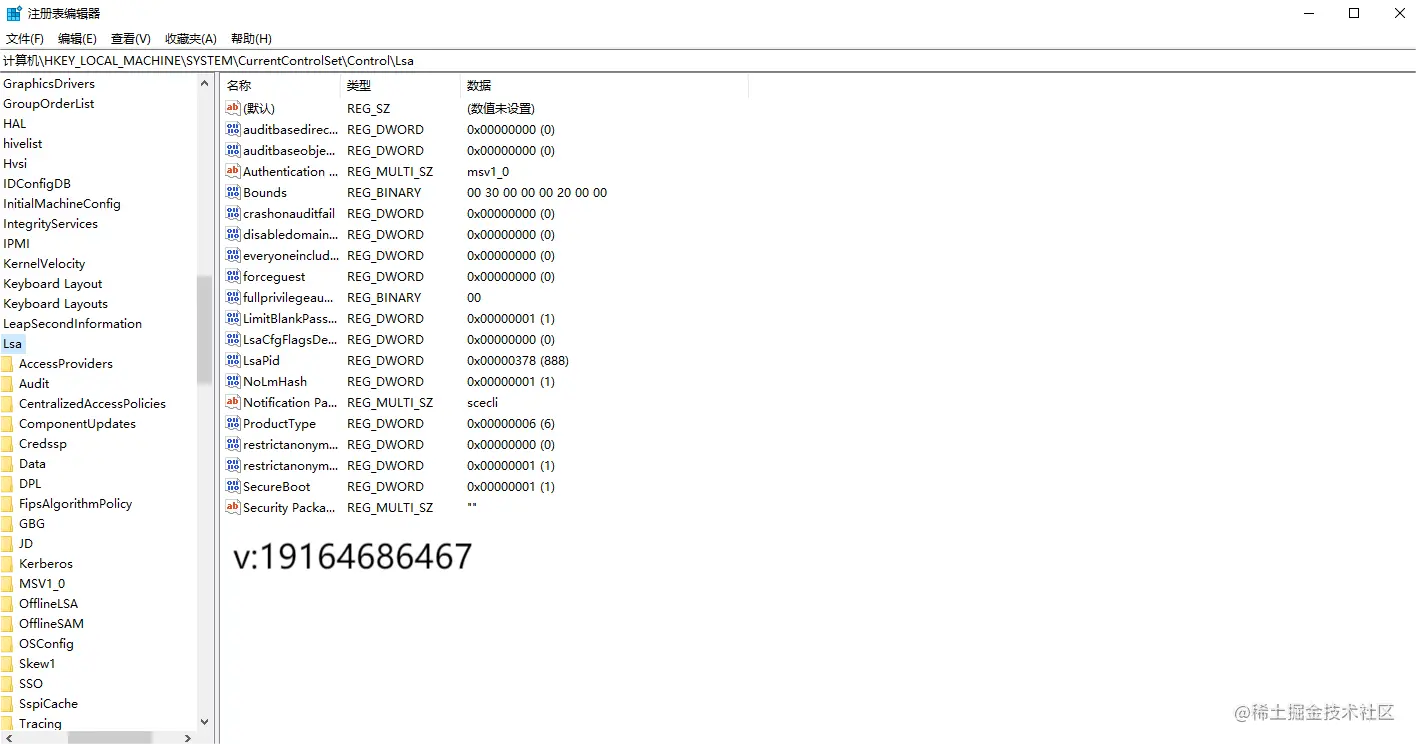Select the Tracing subkey
1416x744 pixels.
(x=40, y=724)
